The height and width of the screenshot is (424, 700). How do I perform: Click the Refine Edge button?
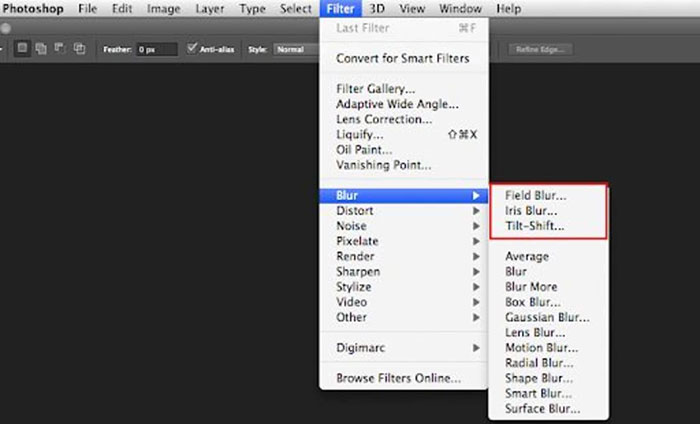pyautogui.click(x=541, y=50)
